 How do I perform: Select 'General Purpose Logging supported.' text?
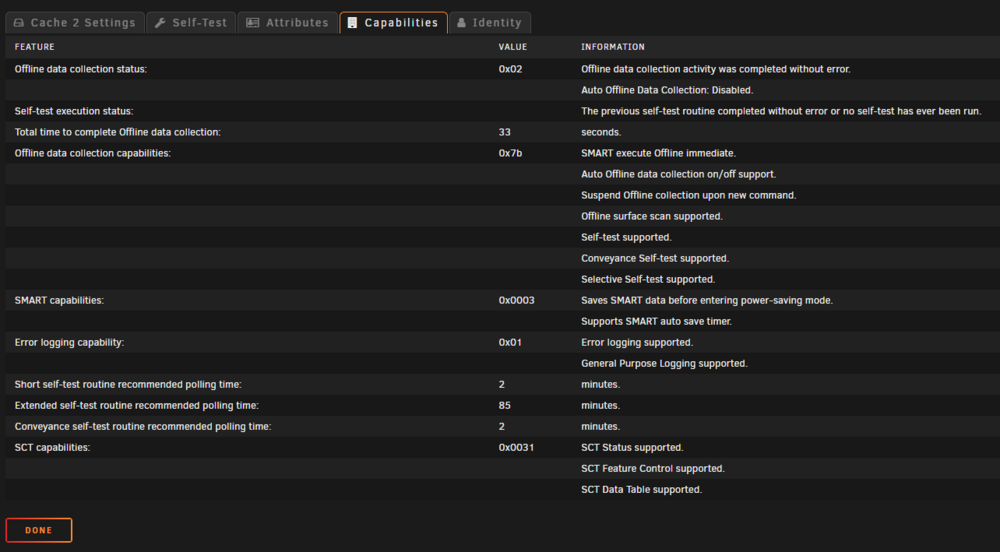click(x=665, y=363)
